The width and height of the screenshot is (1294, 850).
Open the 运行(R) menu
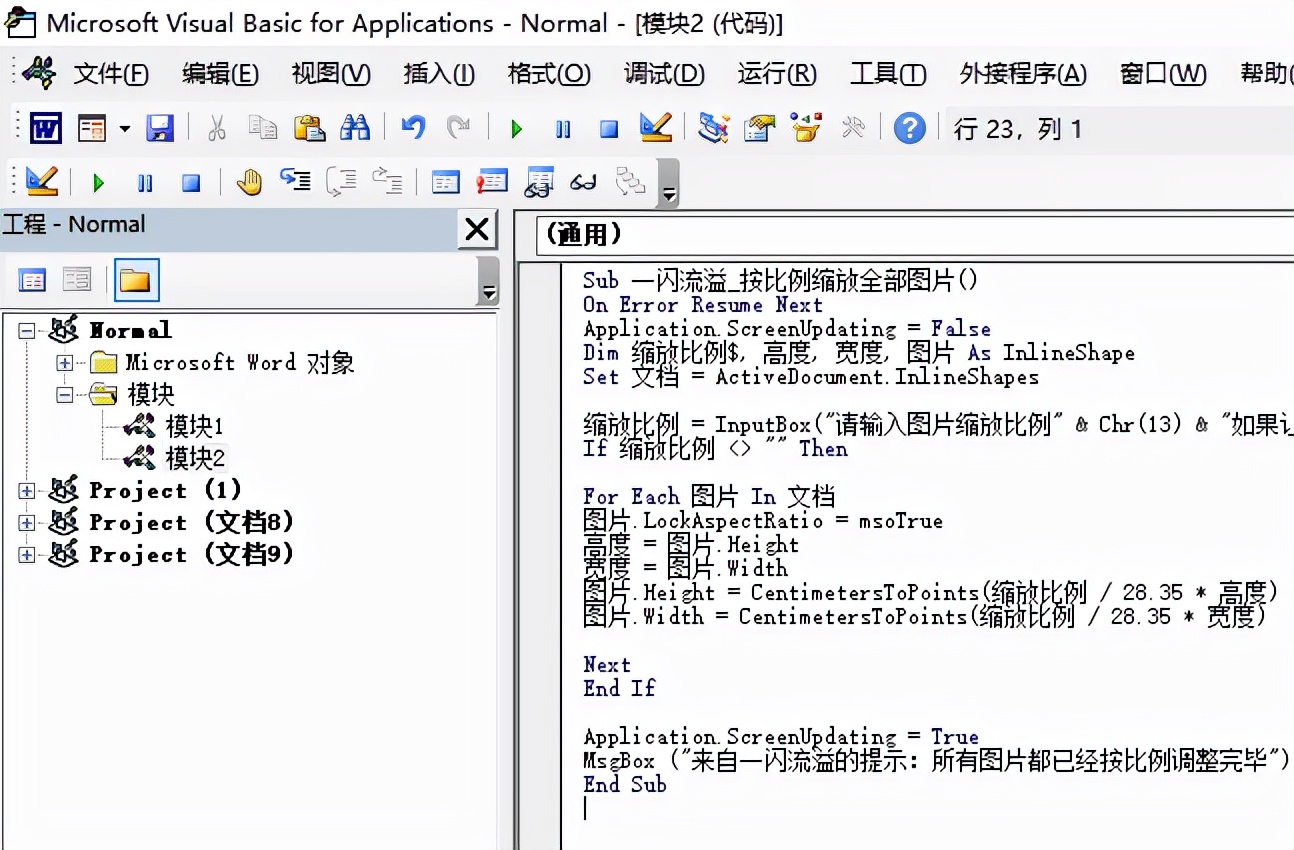pos(777,73)
